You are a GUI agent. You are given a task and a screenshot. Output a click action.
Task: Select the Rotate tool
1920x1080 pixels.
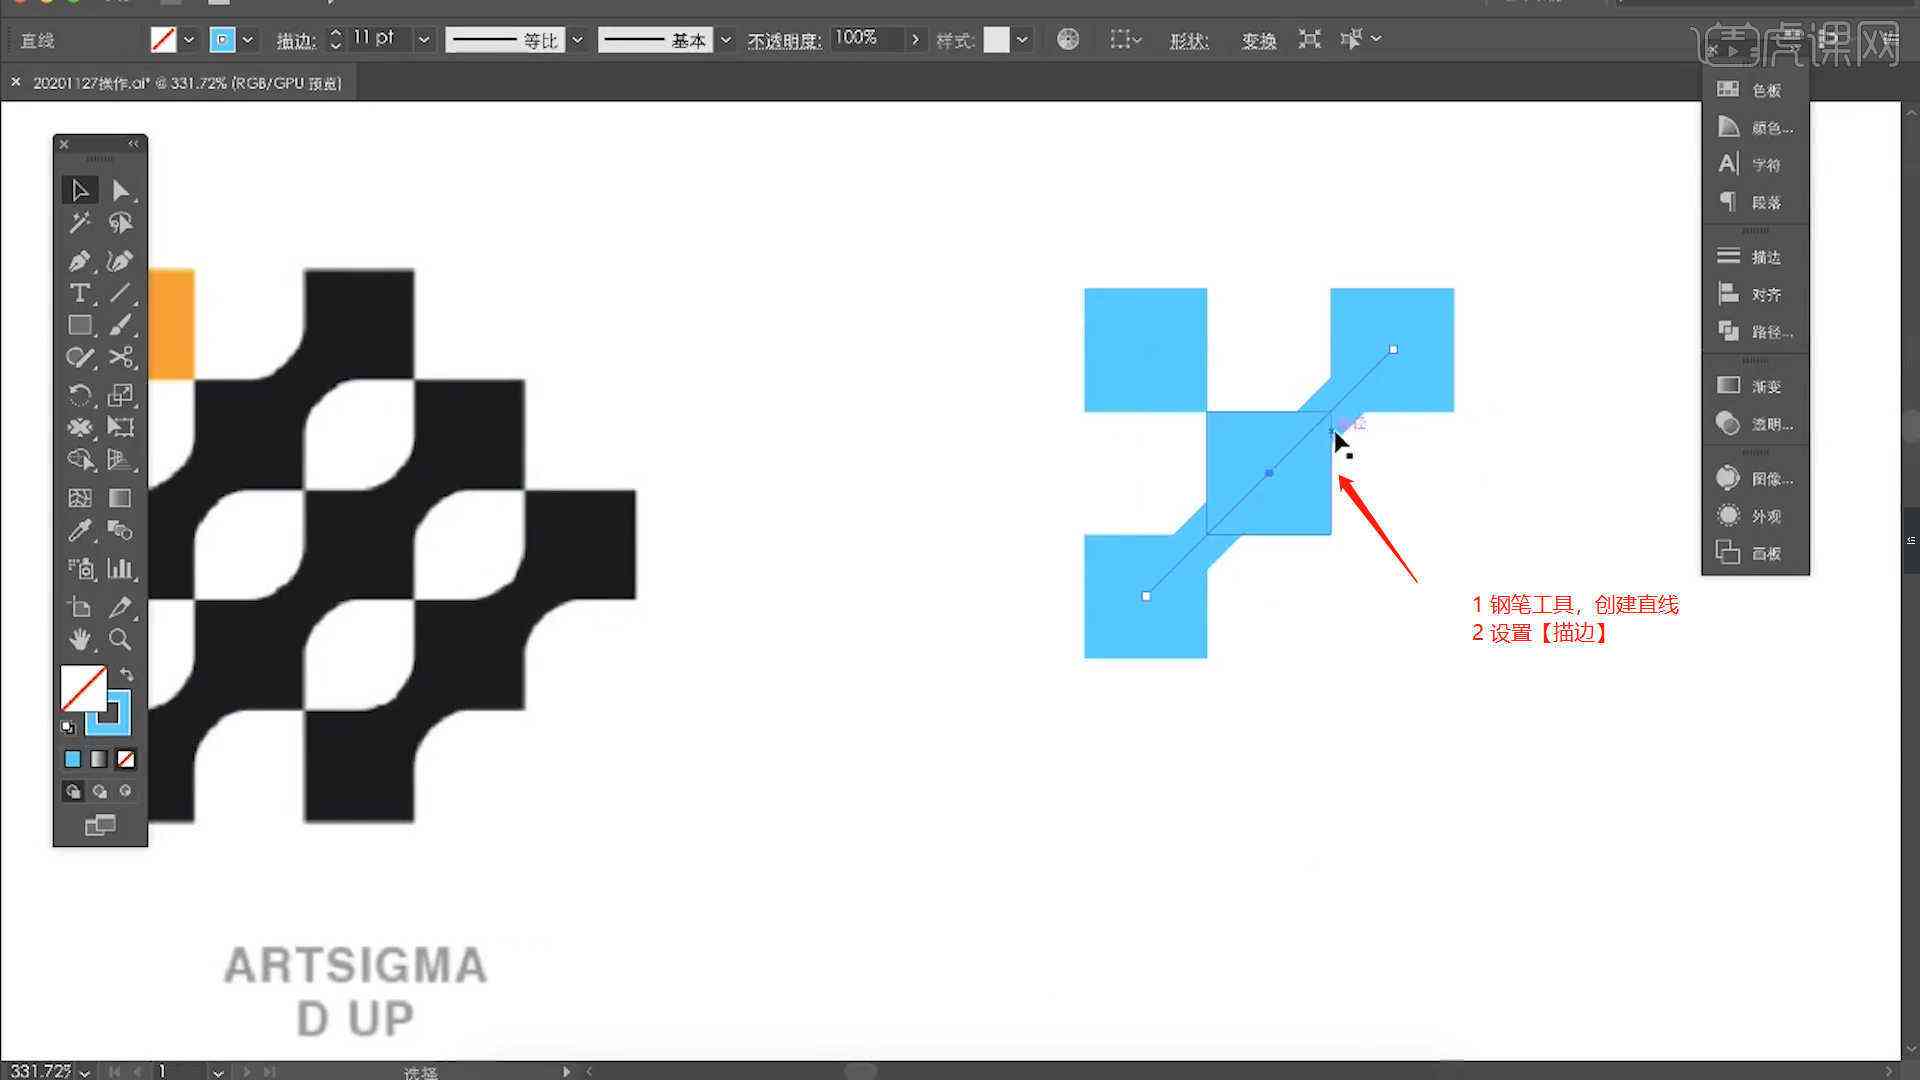tap(78, 392)
